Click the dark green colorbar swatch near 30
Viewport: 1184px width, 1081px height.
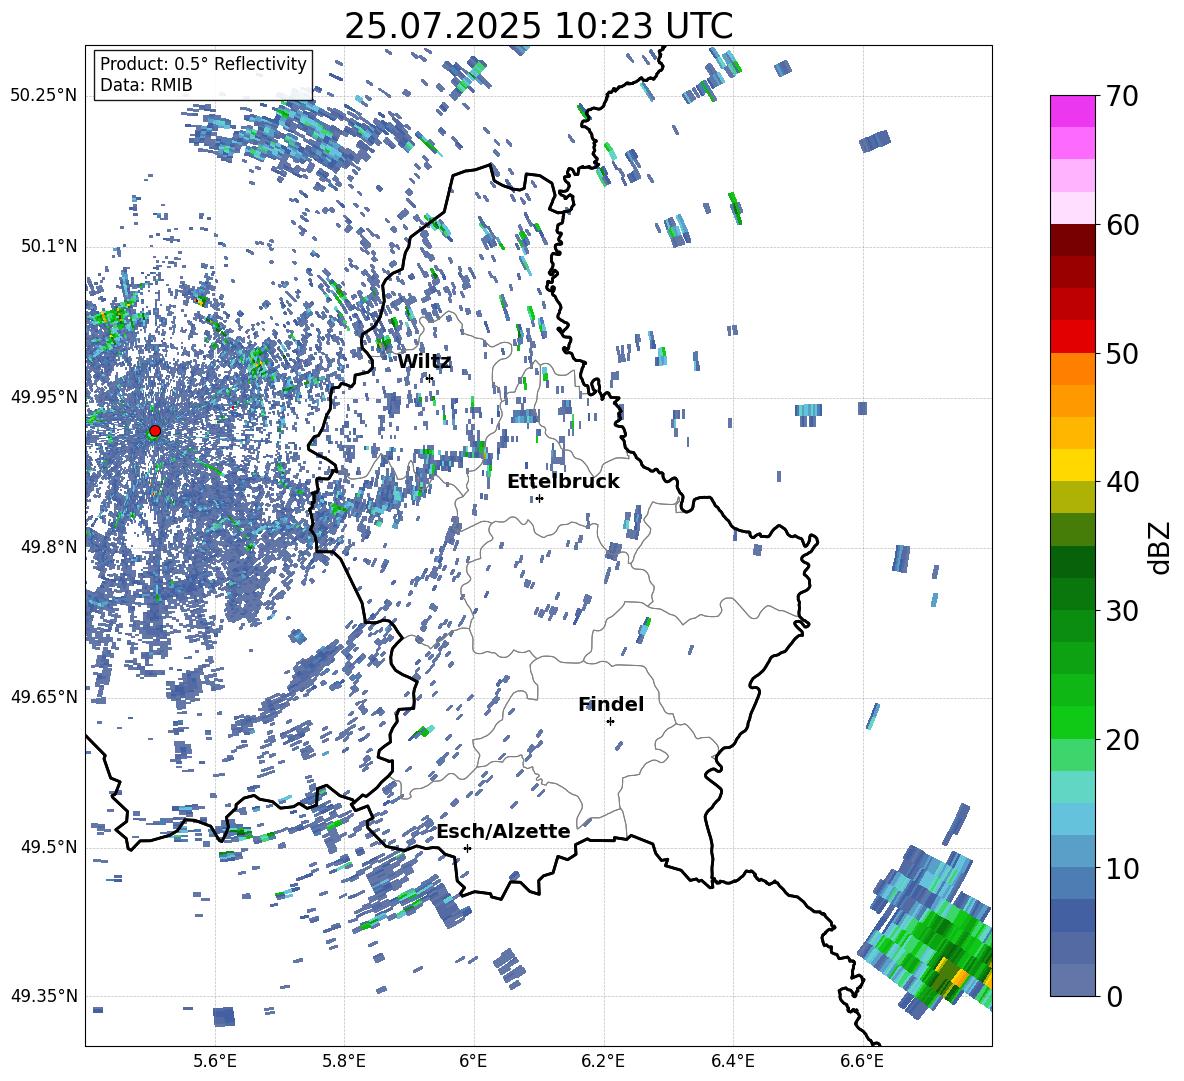coord(1072,594)
